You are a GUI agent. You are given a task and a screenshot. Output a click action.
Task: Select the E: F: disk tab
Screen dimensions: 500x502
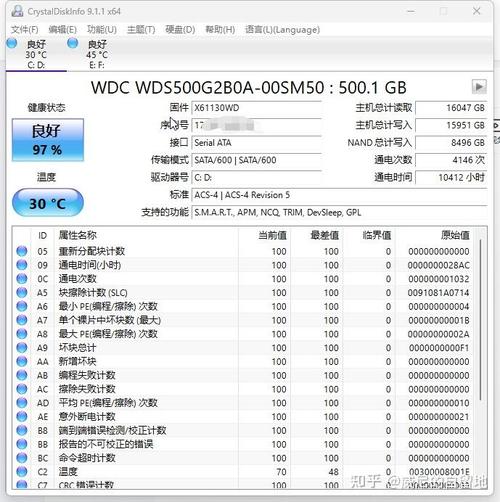97,54
